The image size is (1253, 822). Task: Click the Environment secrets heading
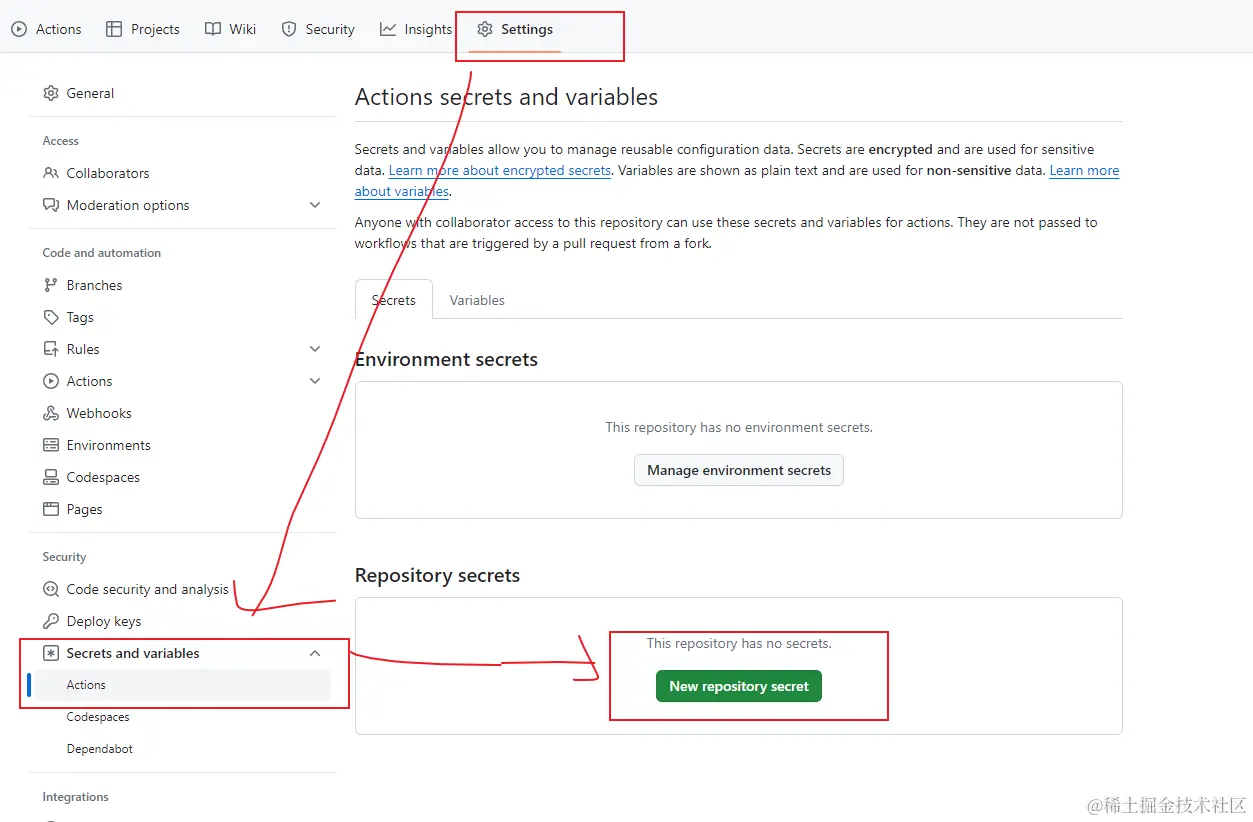click(x=446, y=359)
